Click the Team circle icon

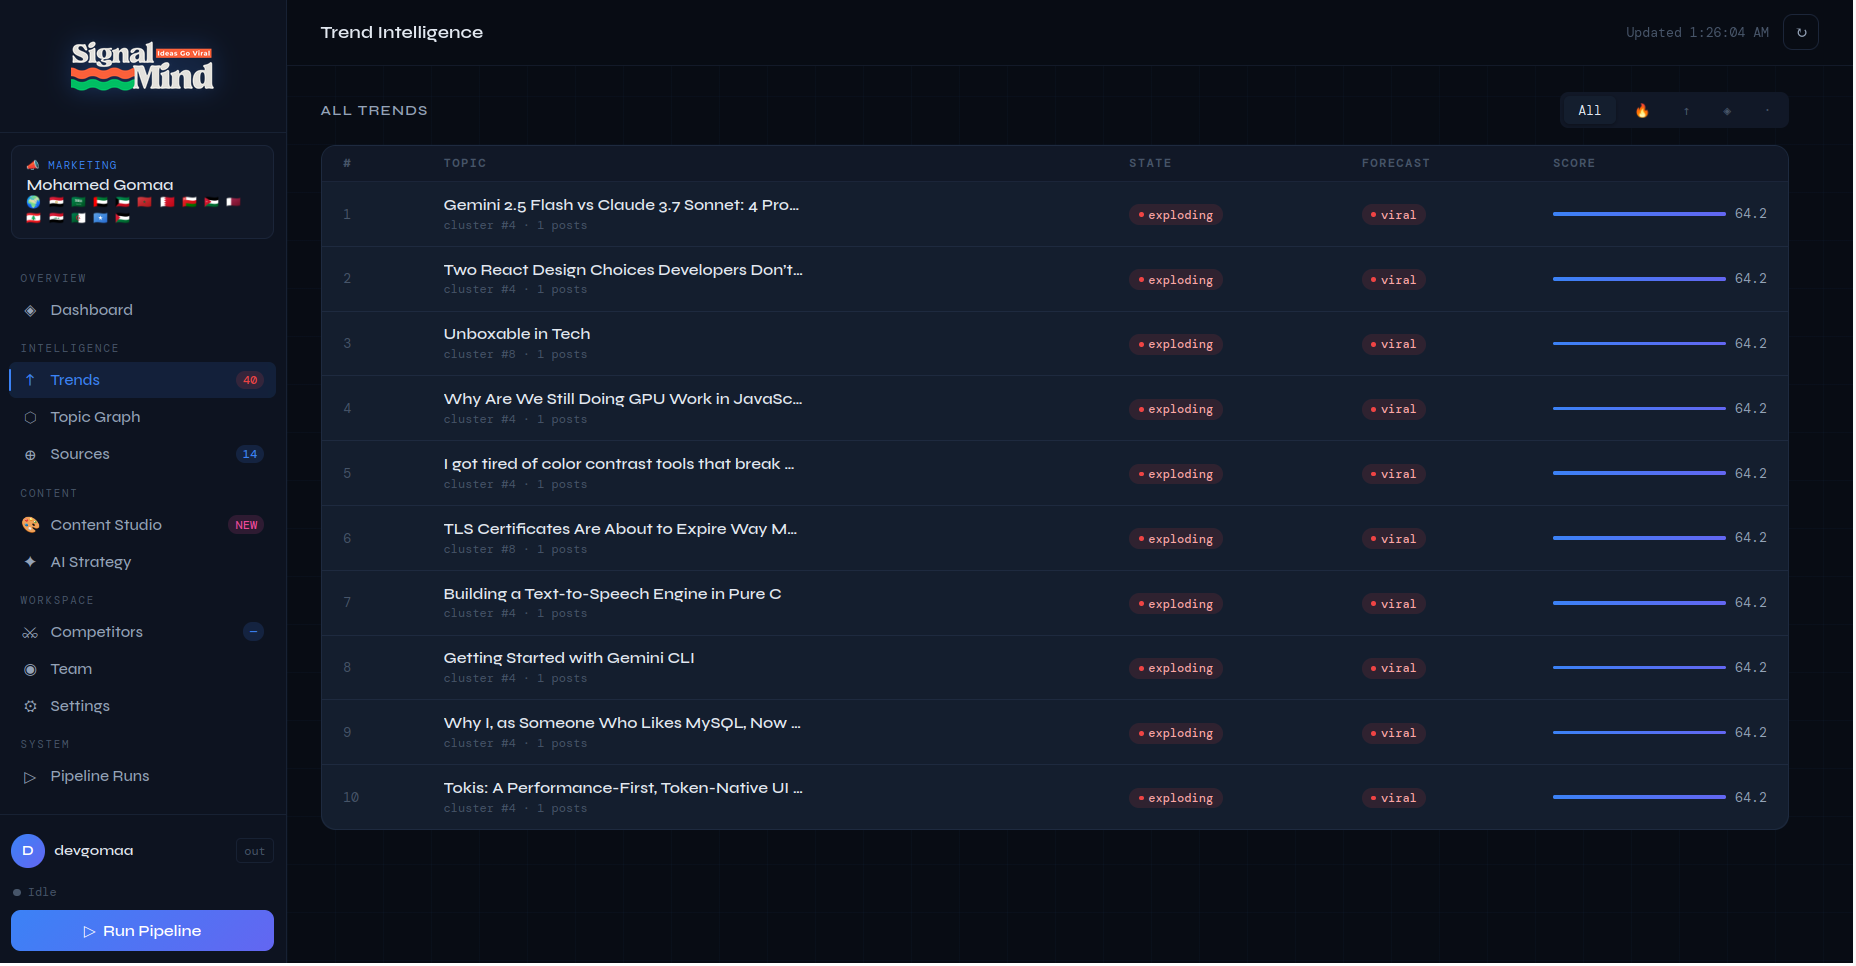tap(30, 670)
